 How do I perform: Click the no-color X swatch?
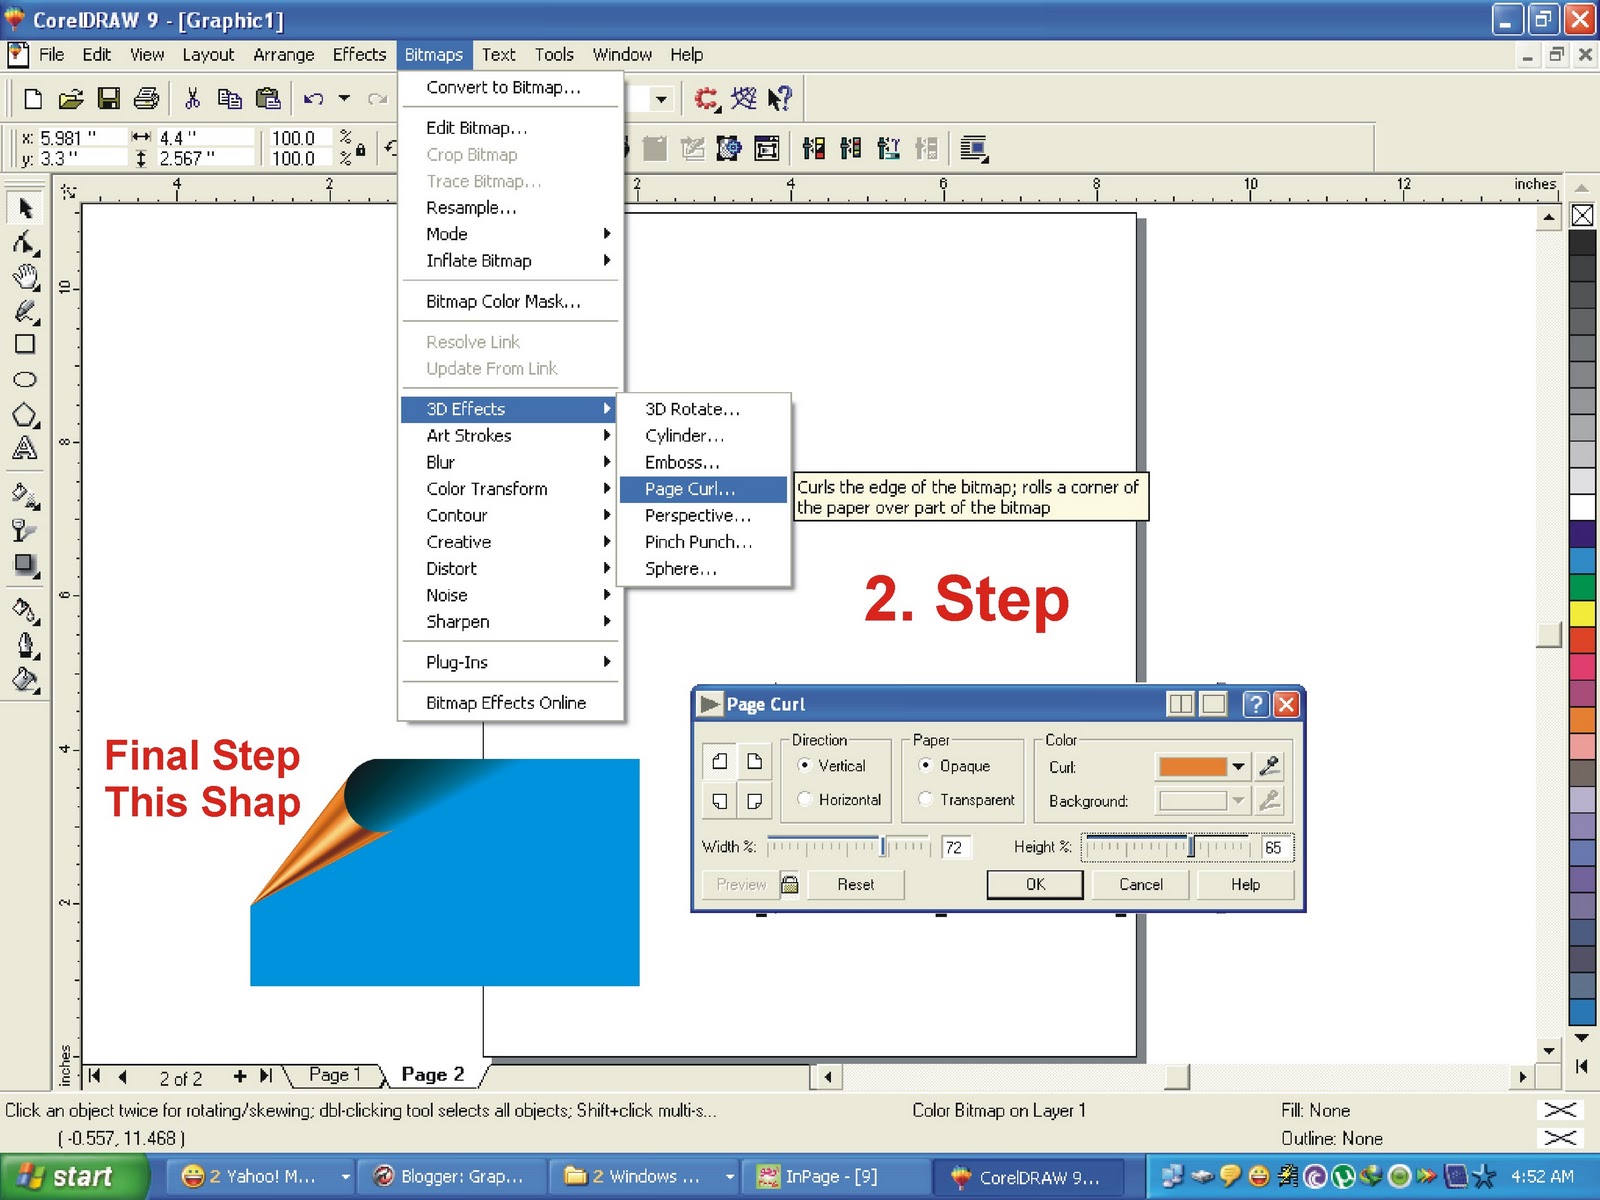1582,215
